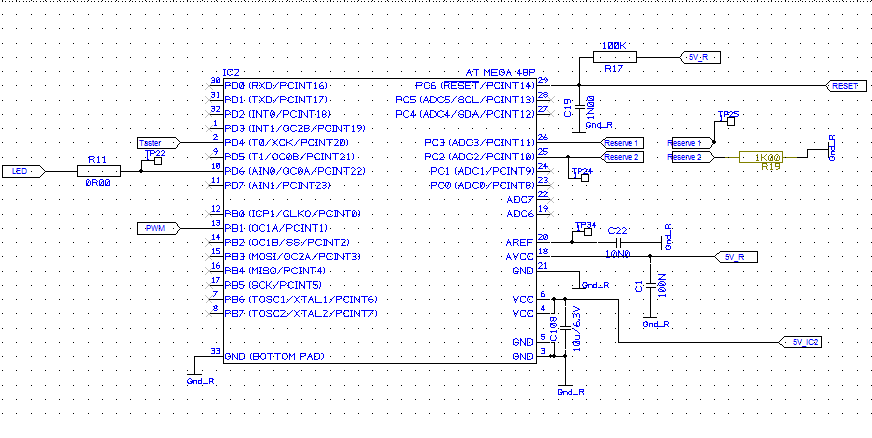The width and height of the screenshot is (872, 438).
Task: Select test point TP34 square
Action: click(x=587, y=233)
